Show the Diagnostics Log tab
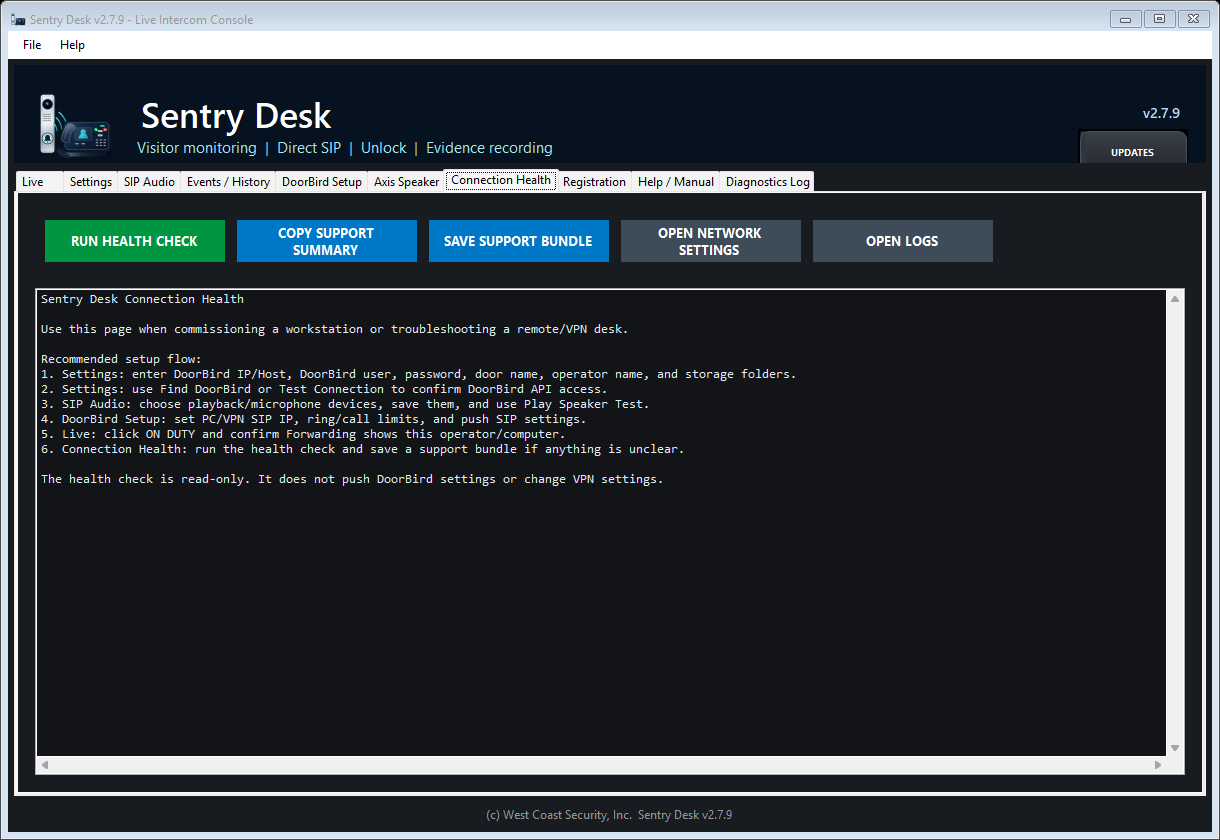This screenshot has width=1220, height=840. [x=768, y=182]
